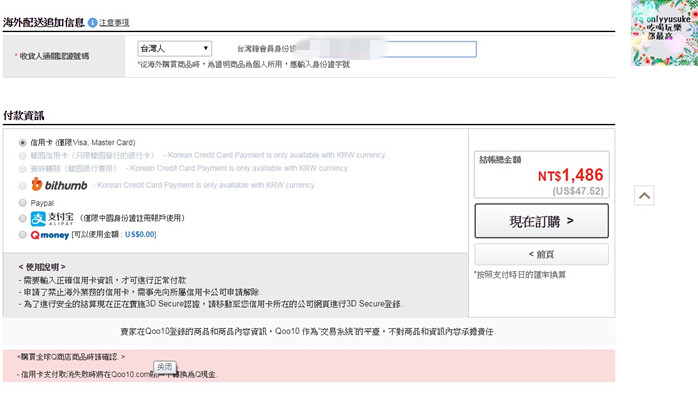Open the 台灣人 nationality dropdown
The width and height of the screenshot is (698, 404).
[174, 48]
